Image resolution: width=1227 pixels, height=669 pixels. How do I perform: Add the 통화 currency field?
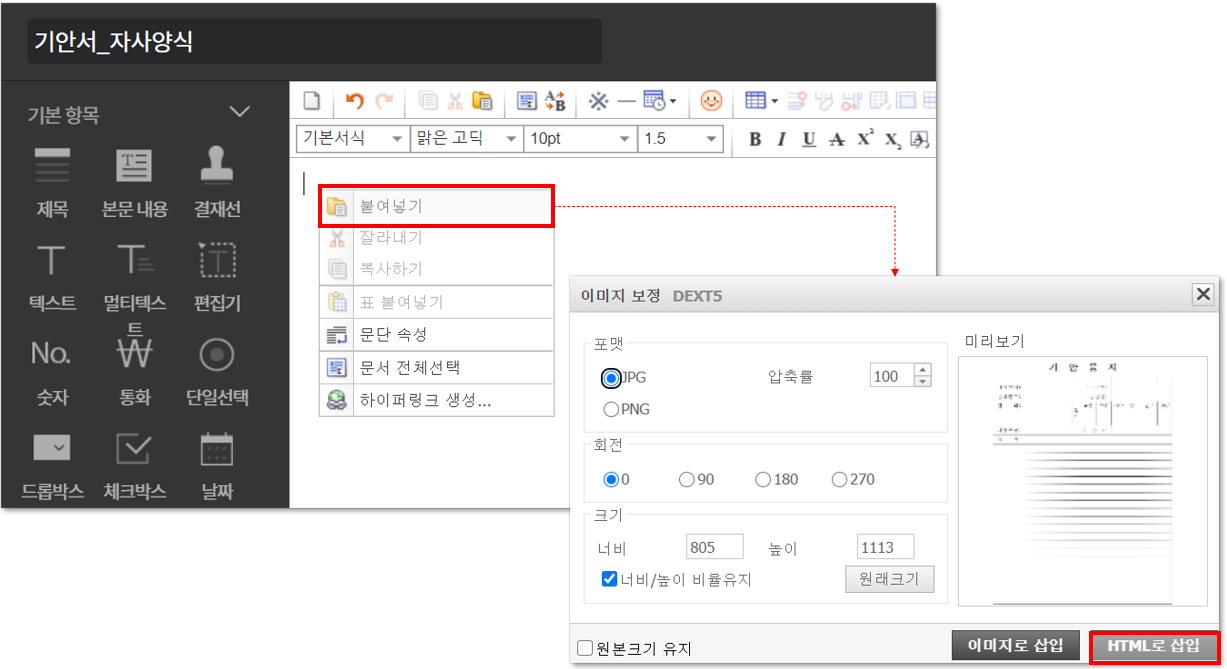pyautogui.click(x=135, y=372)
